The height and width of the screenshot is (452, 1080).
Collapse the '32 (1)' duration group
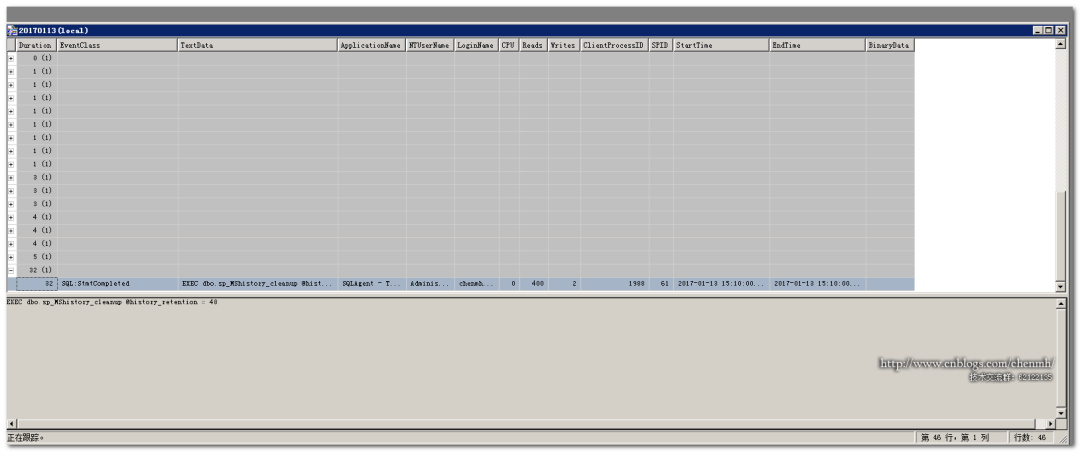(11, 270)
